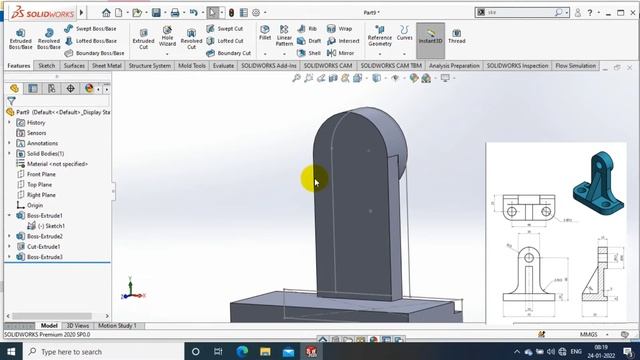Viewport: 640px width, 360px height.
Task: Click the Draft tool
Action: click(309, 41)
